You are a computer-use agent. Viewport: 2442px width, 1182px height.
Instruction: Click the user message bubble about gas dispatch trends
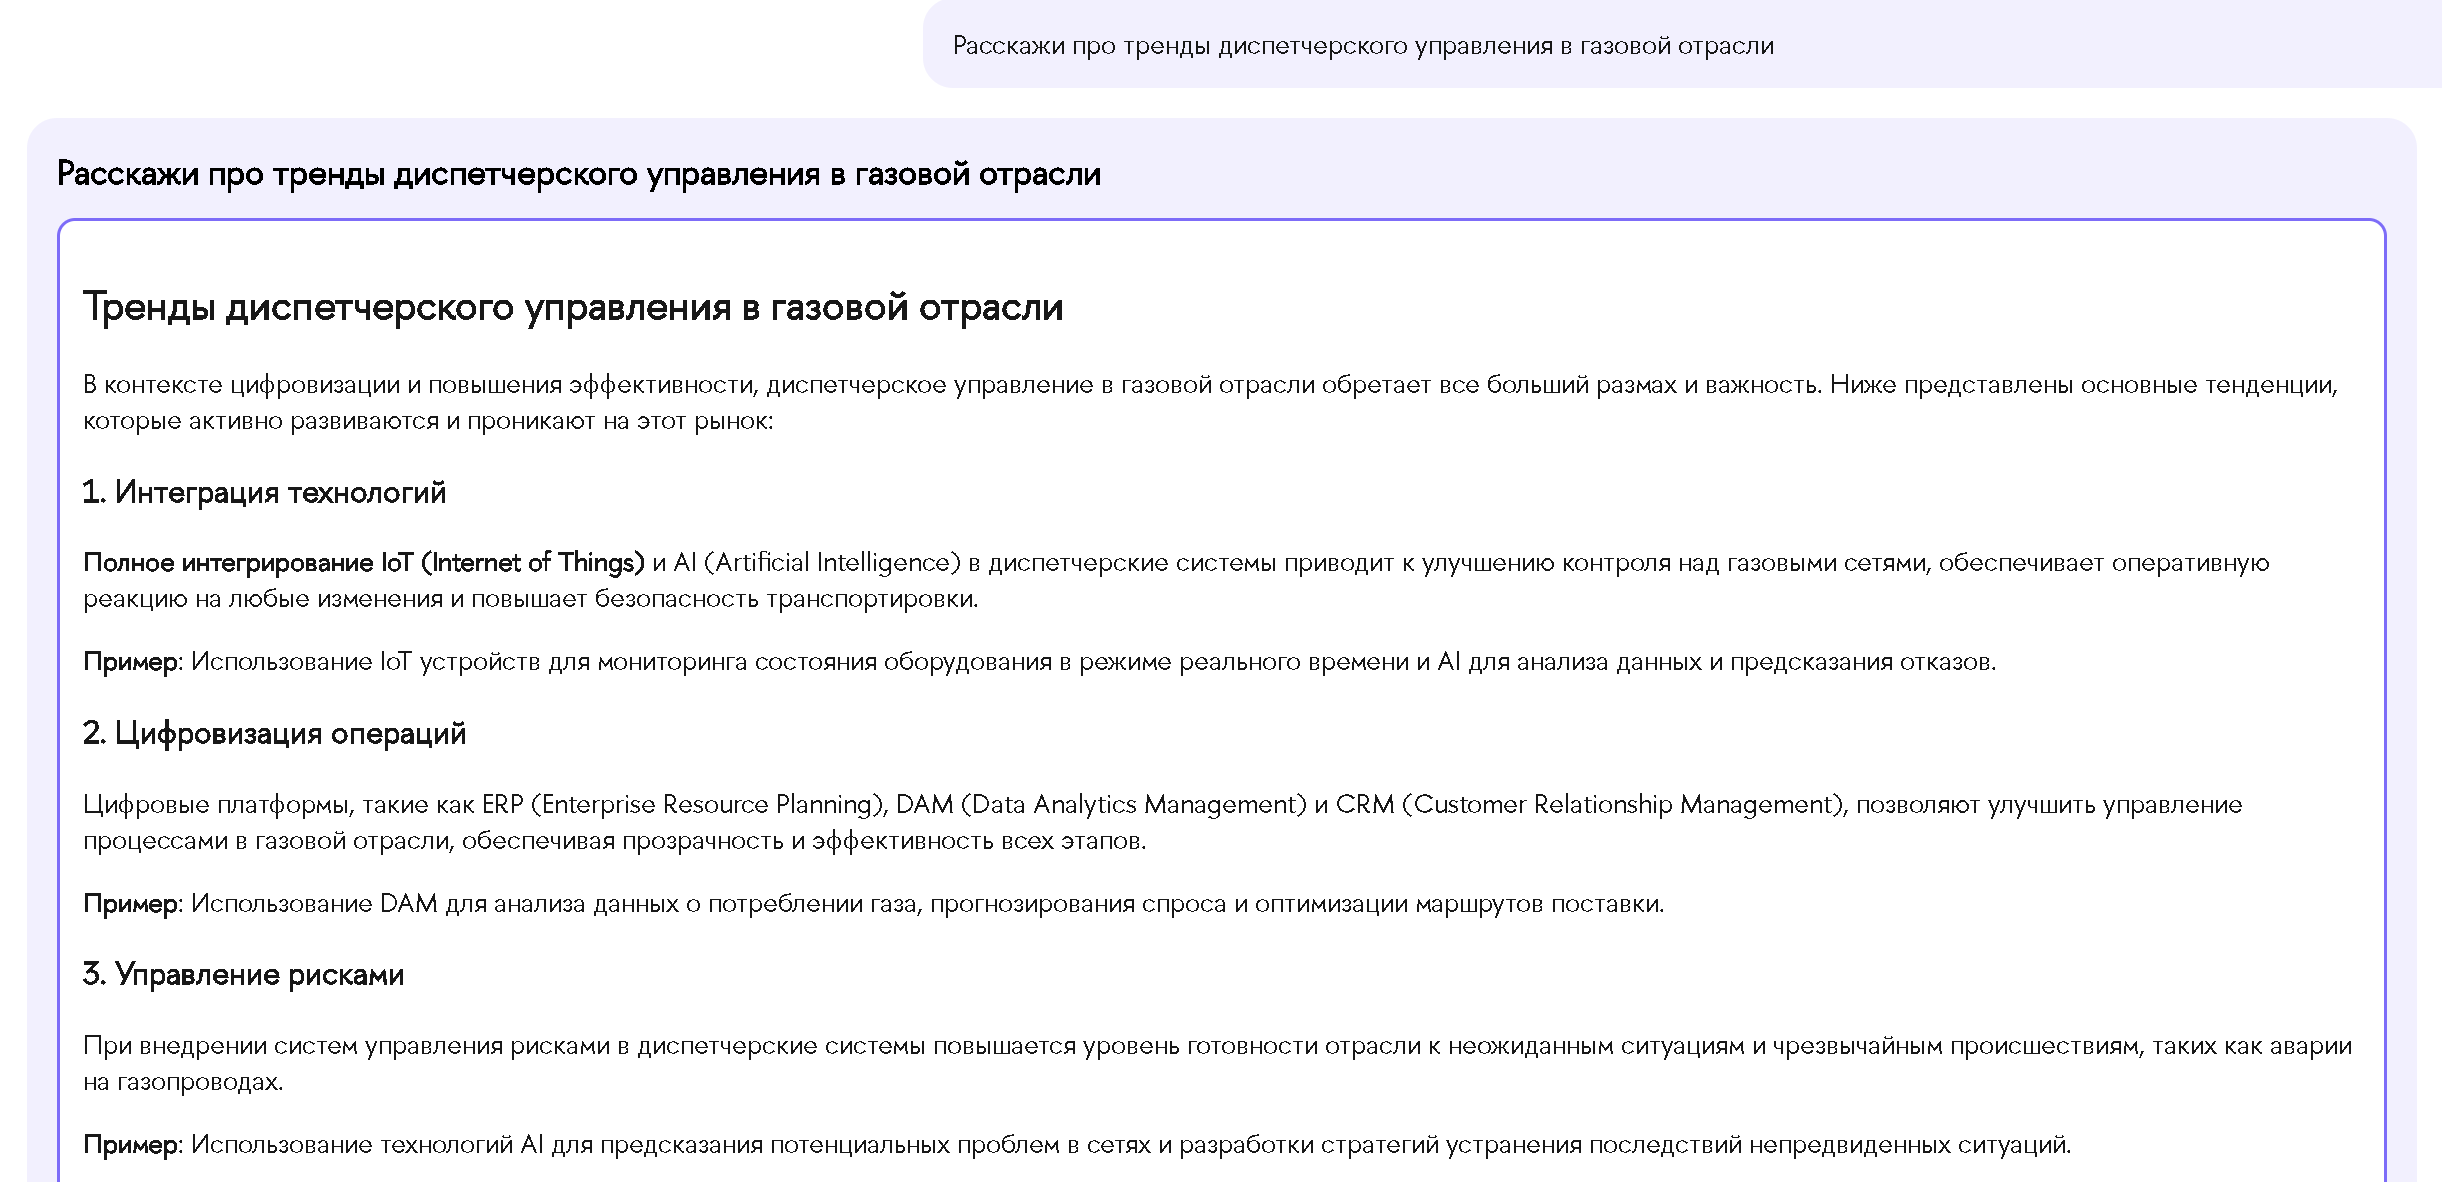pos(1682,45)
